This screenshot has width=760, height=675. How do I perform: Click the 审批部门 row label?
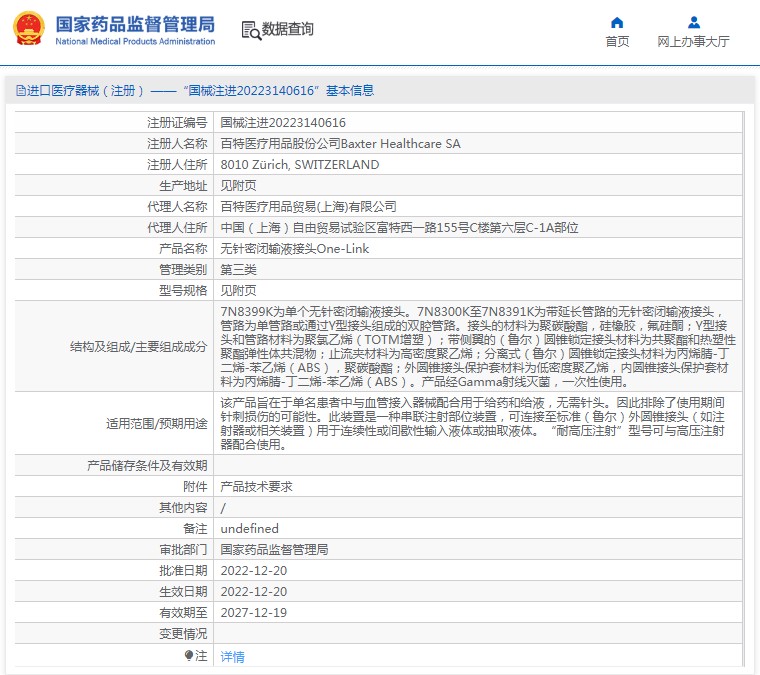click(x=183, y=549)
